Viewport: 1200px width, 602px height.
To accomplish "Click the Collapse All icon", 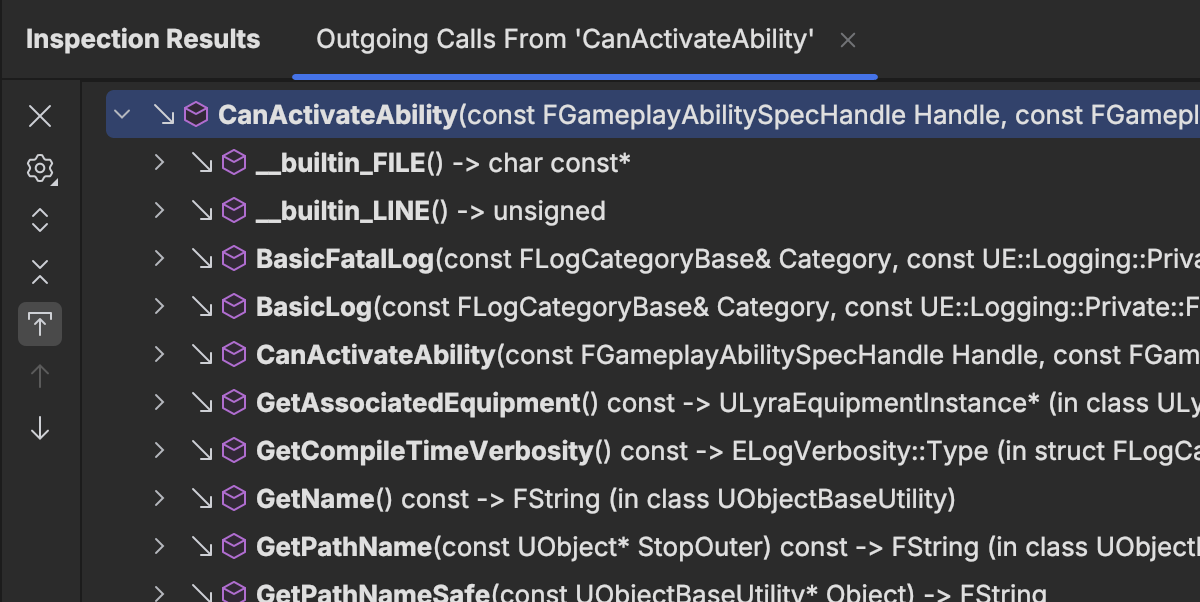I will click(40, 272).
